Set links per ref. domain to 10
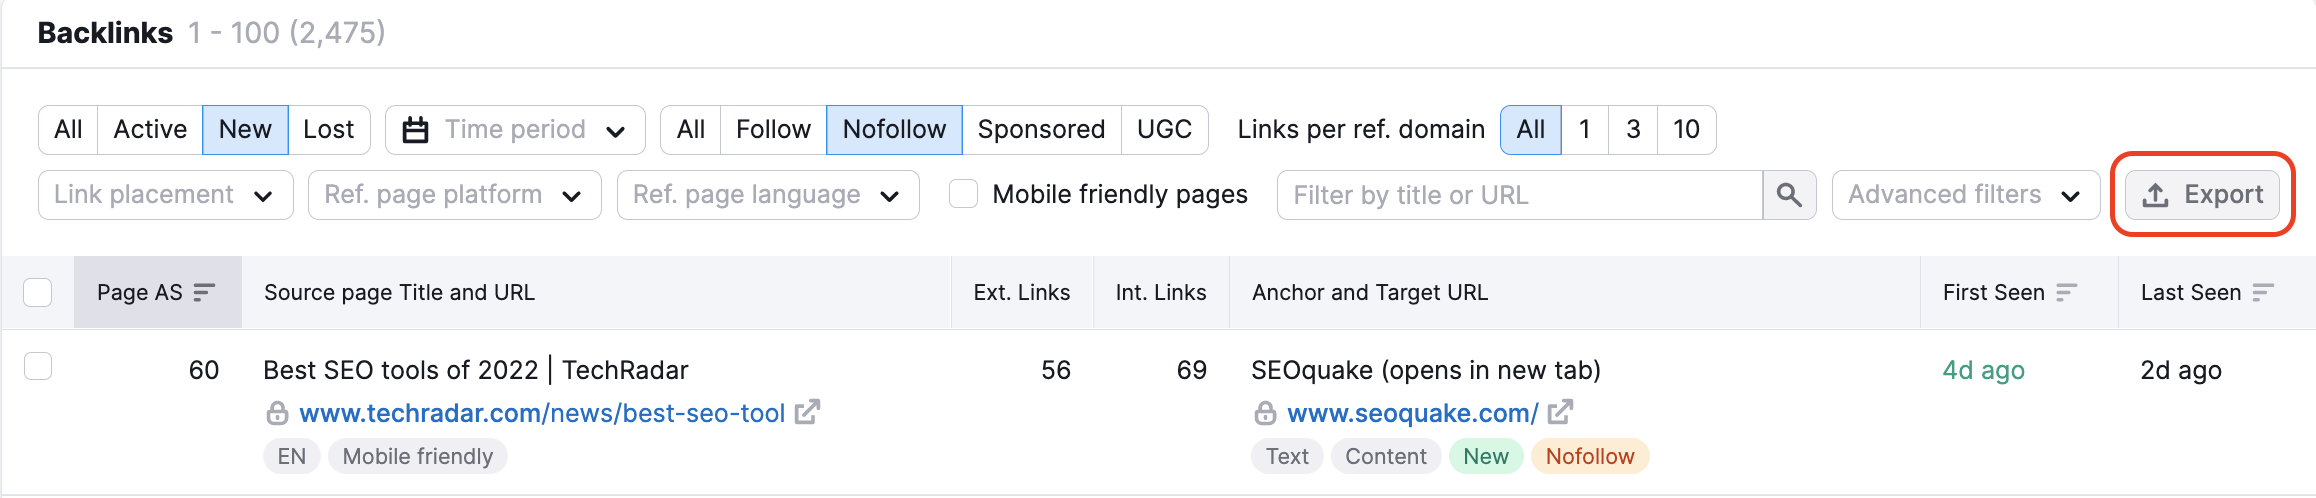This screenshot has width=2316, height=498. coord(1686,130)
